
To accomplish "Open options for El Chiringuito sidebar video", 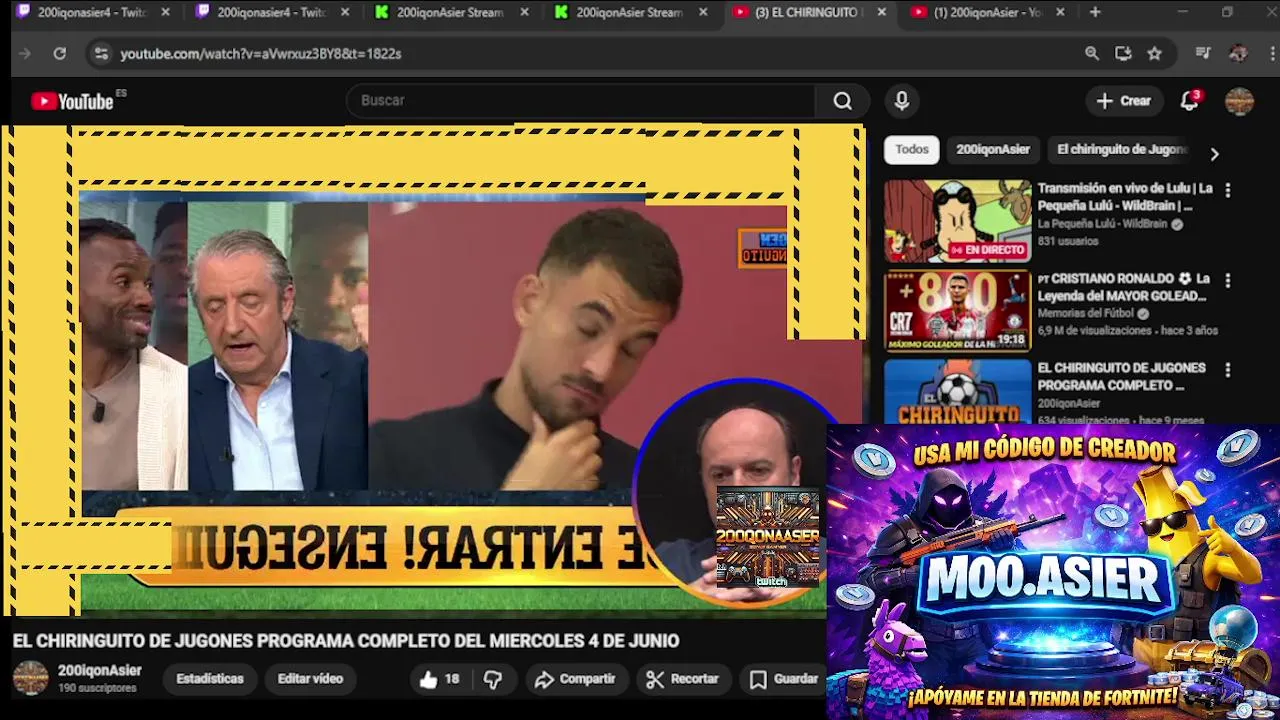I will click(x=1228, y=369).
